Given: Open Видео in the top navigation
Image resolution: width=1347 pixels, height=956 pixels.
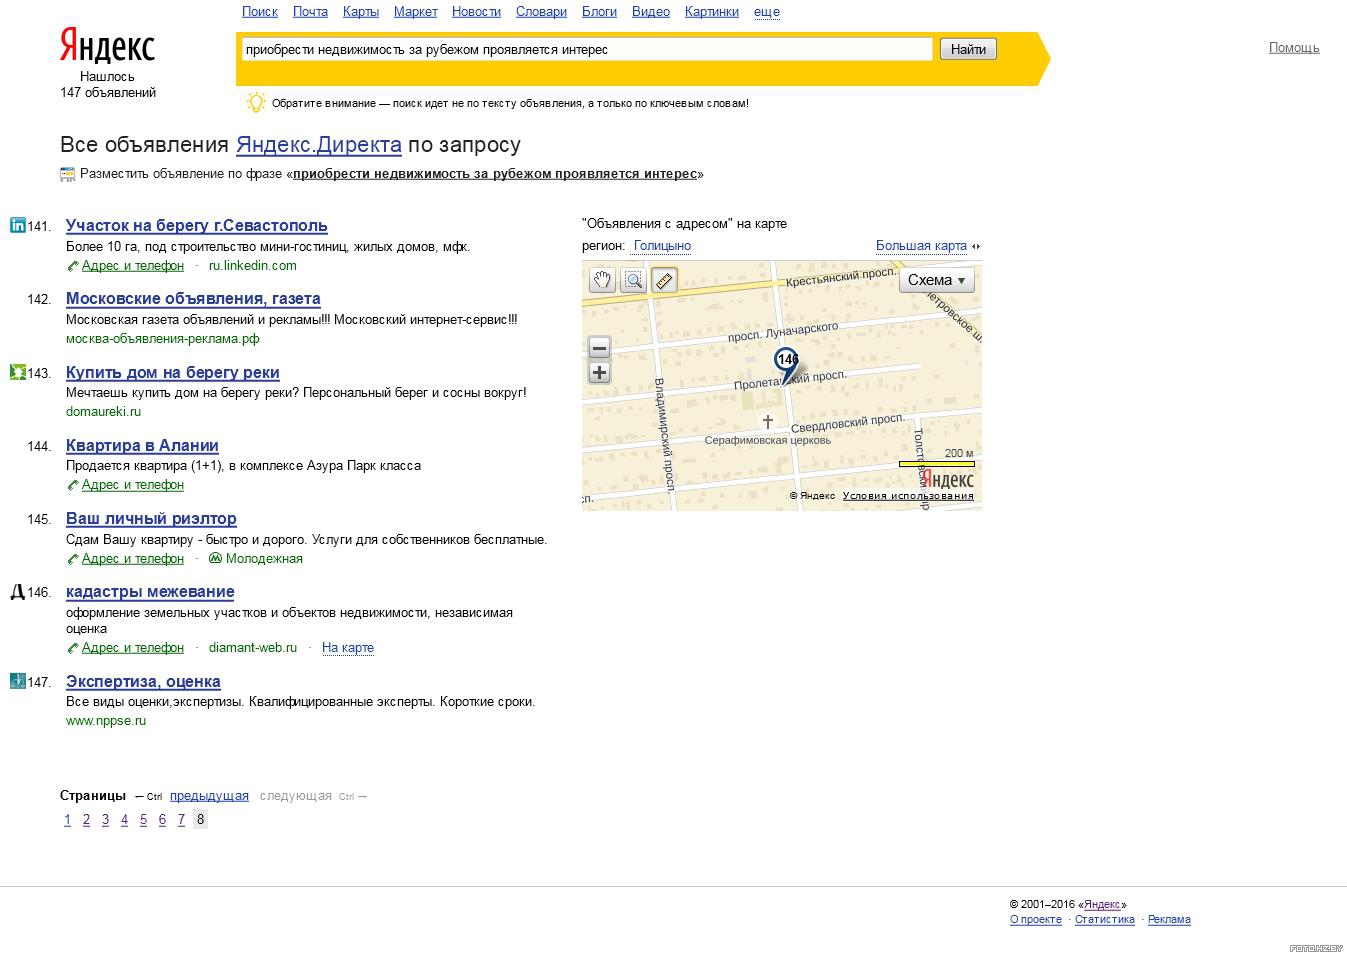Looking at the screenshot, I should [651, 12].
